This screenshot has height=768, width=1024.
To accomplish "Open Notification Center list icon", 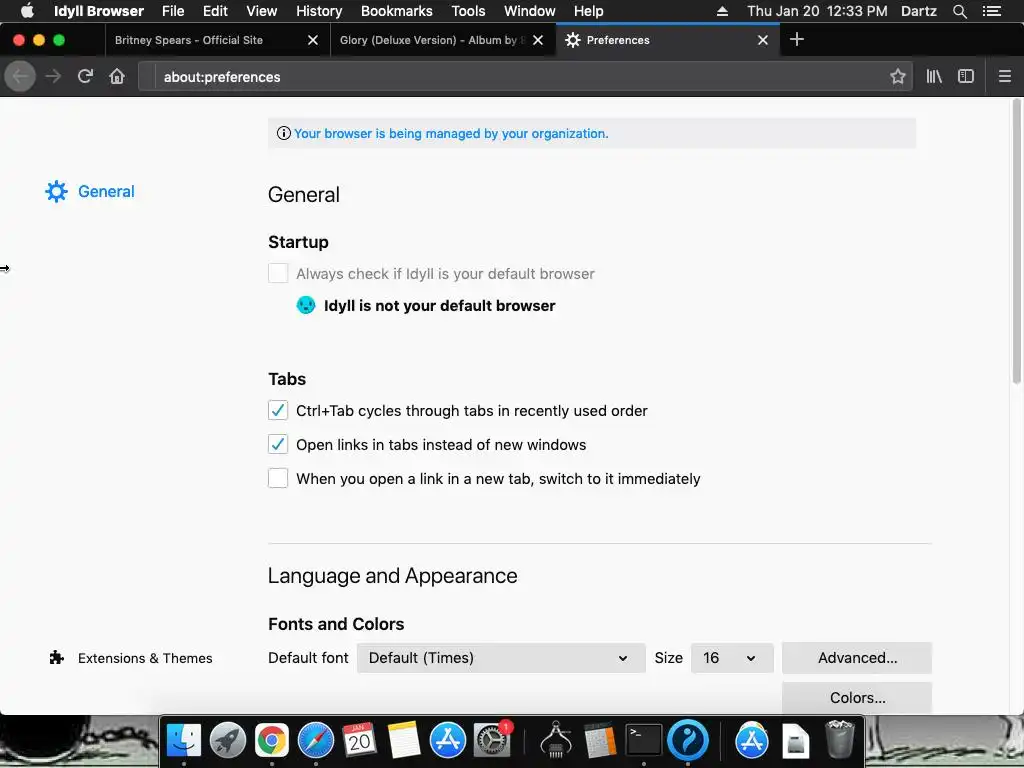I will 991,11.
